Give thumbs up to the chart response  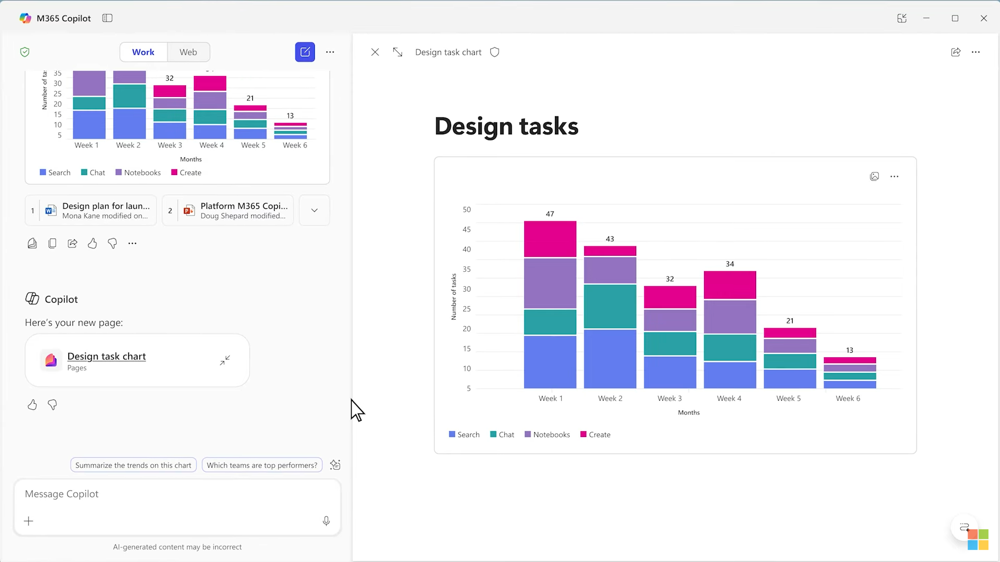(x=92, y=243)
